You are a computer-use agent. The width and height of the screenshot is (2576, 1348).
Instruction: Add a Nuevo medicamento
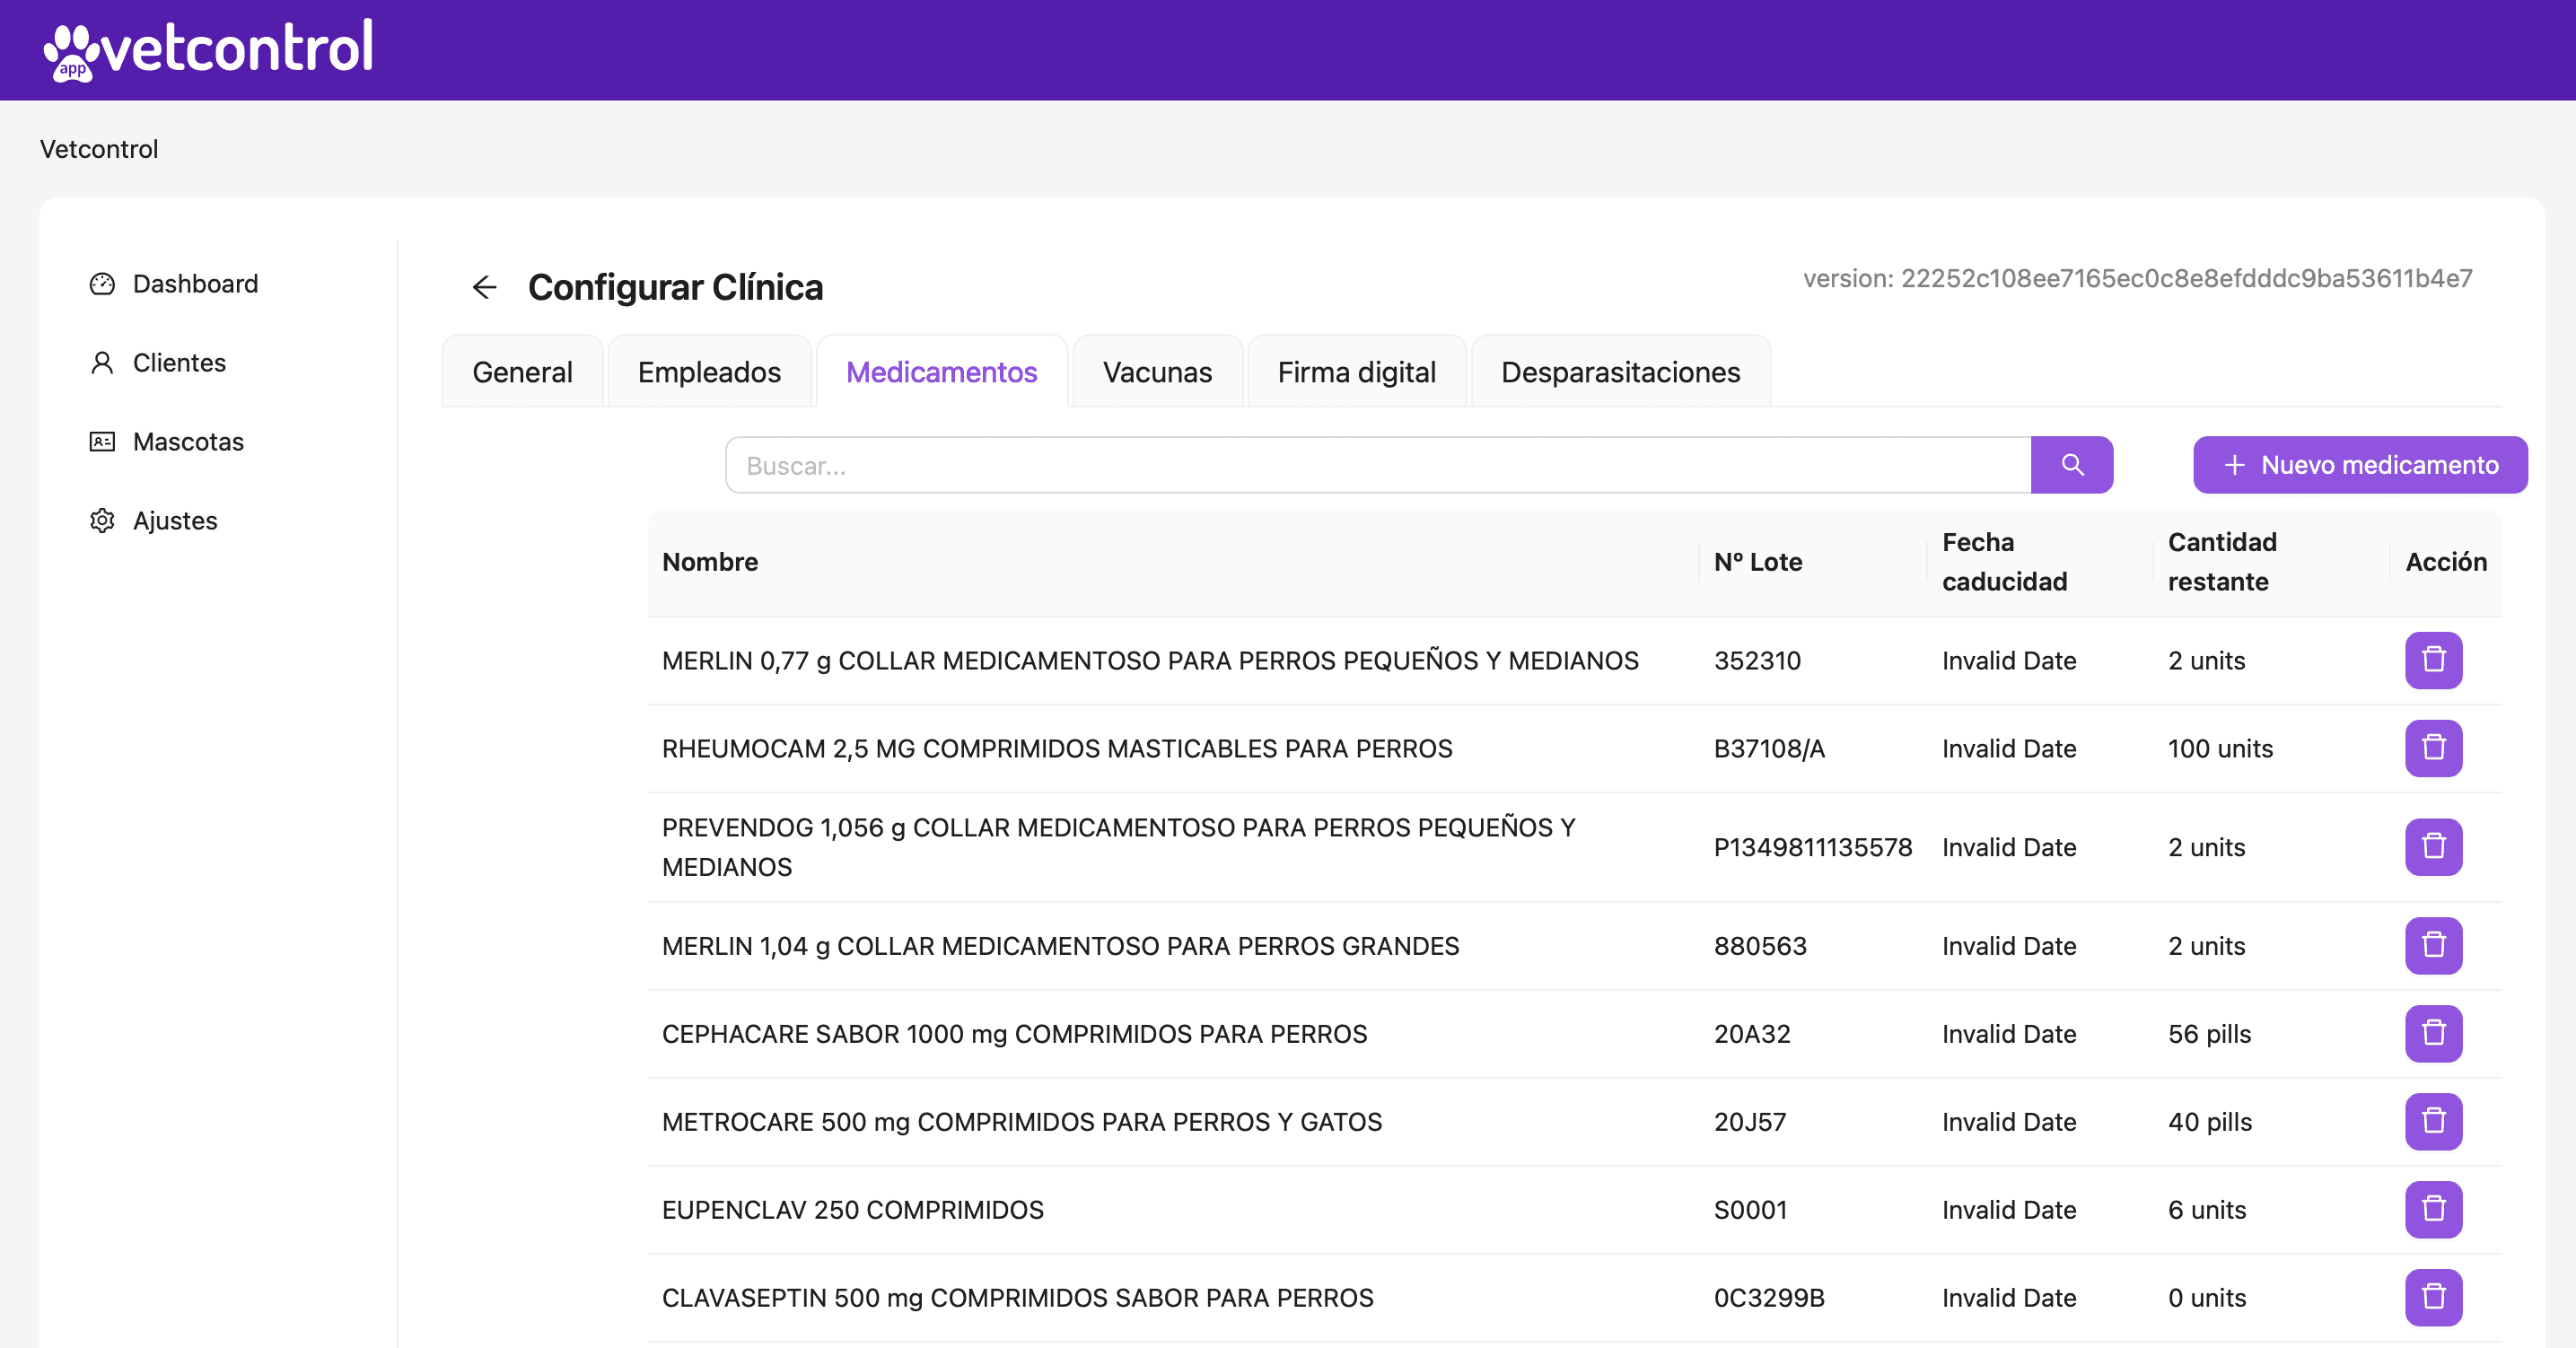2360,465
